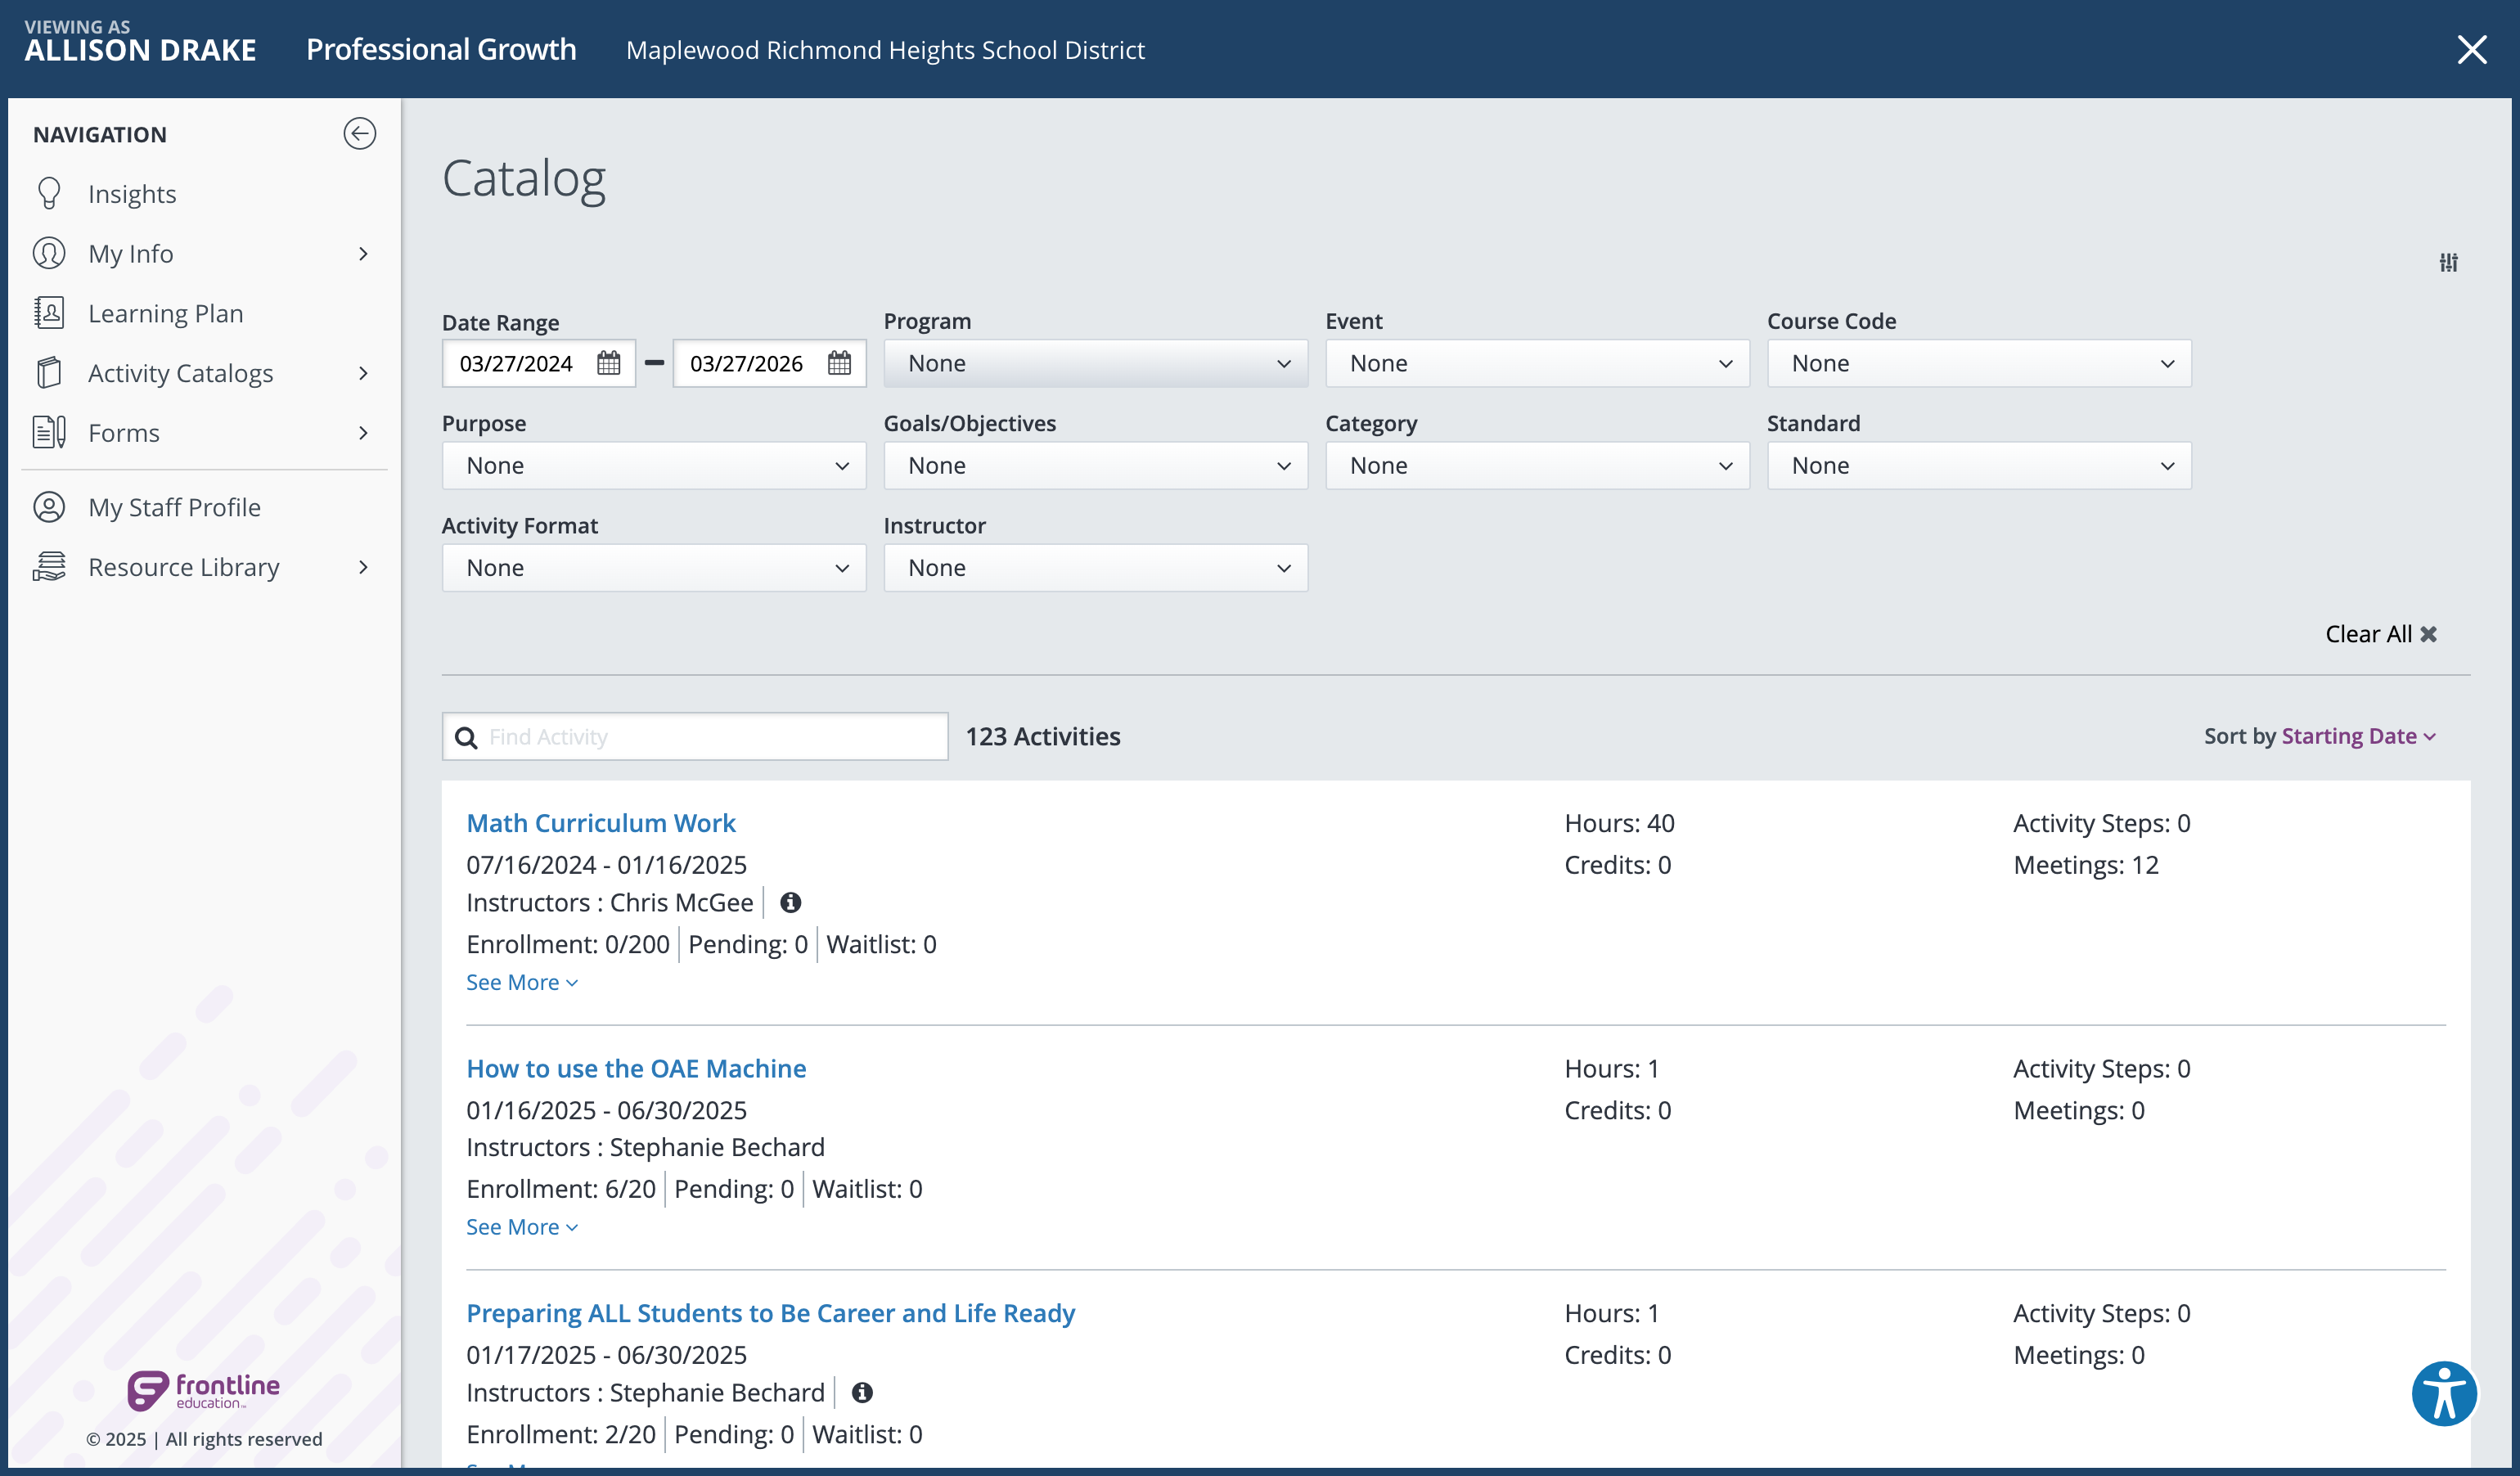
Task: Expand Forms submenu chevron
Action: point(363,432)
